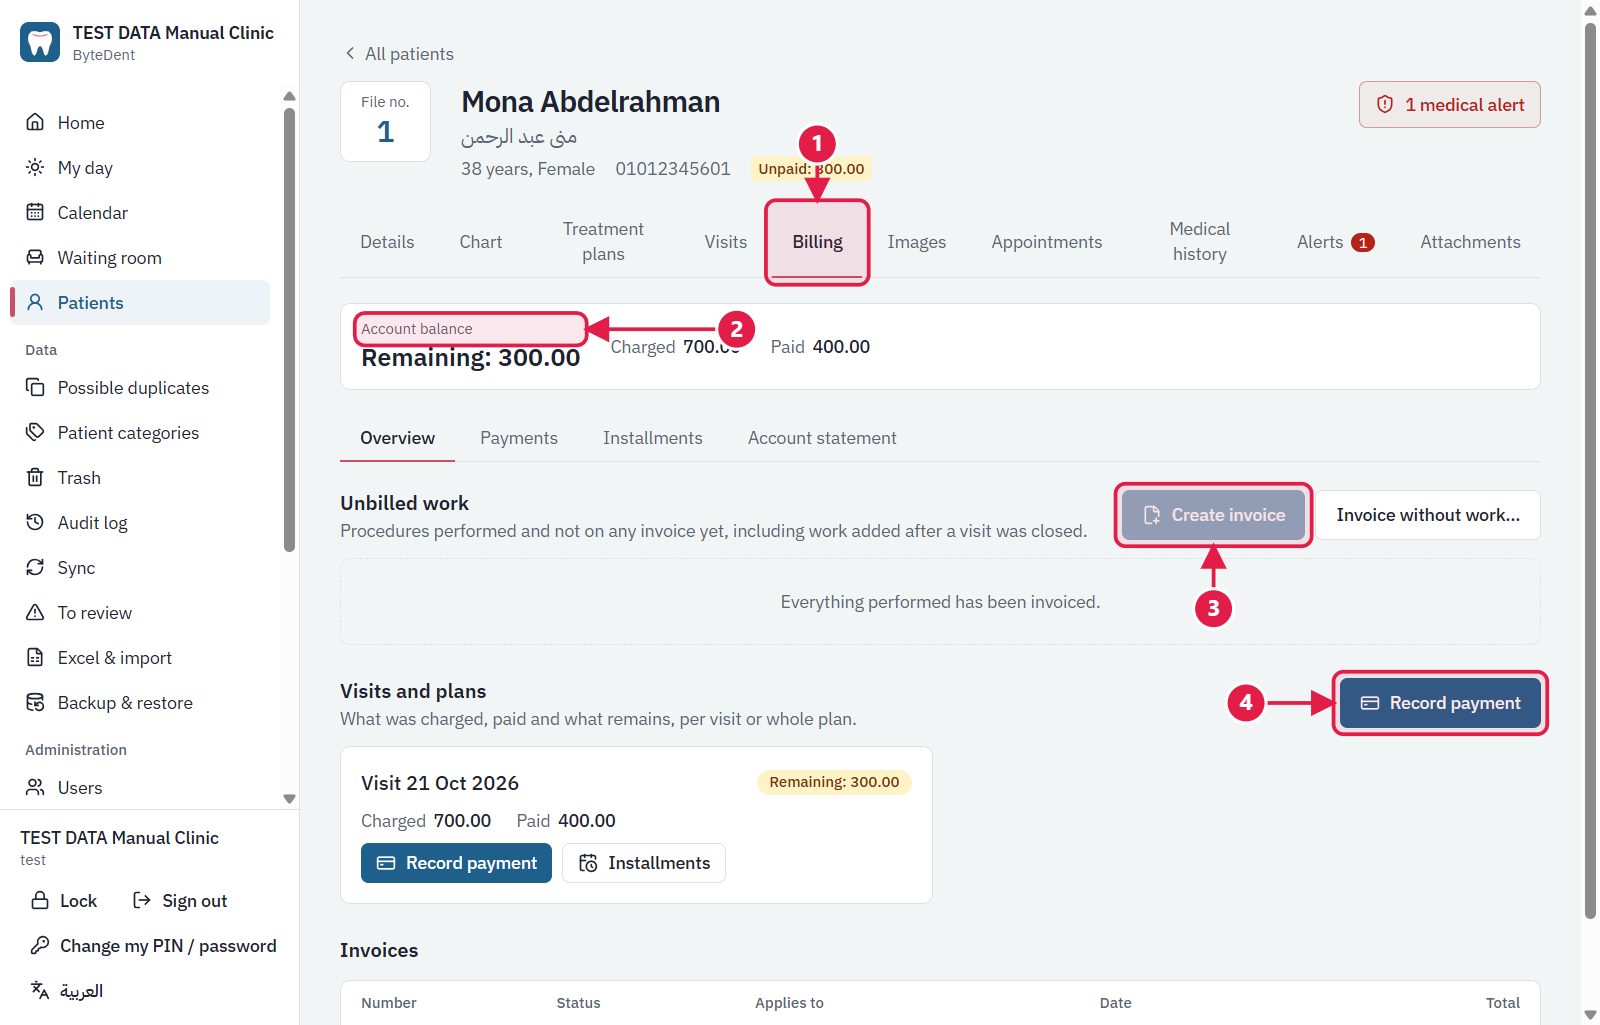
Task: Click the Patients person icon
Action: coord(35,302)
